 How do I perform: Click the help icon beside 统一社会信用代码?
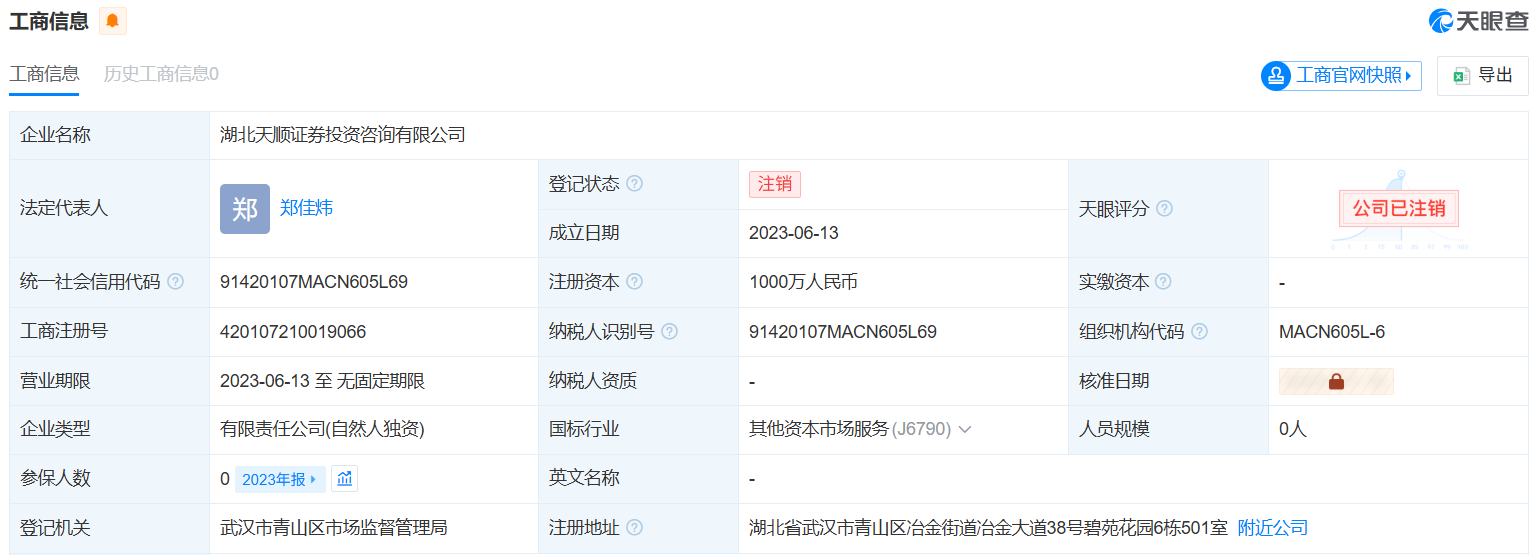click(x=176, y=282)
